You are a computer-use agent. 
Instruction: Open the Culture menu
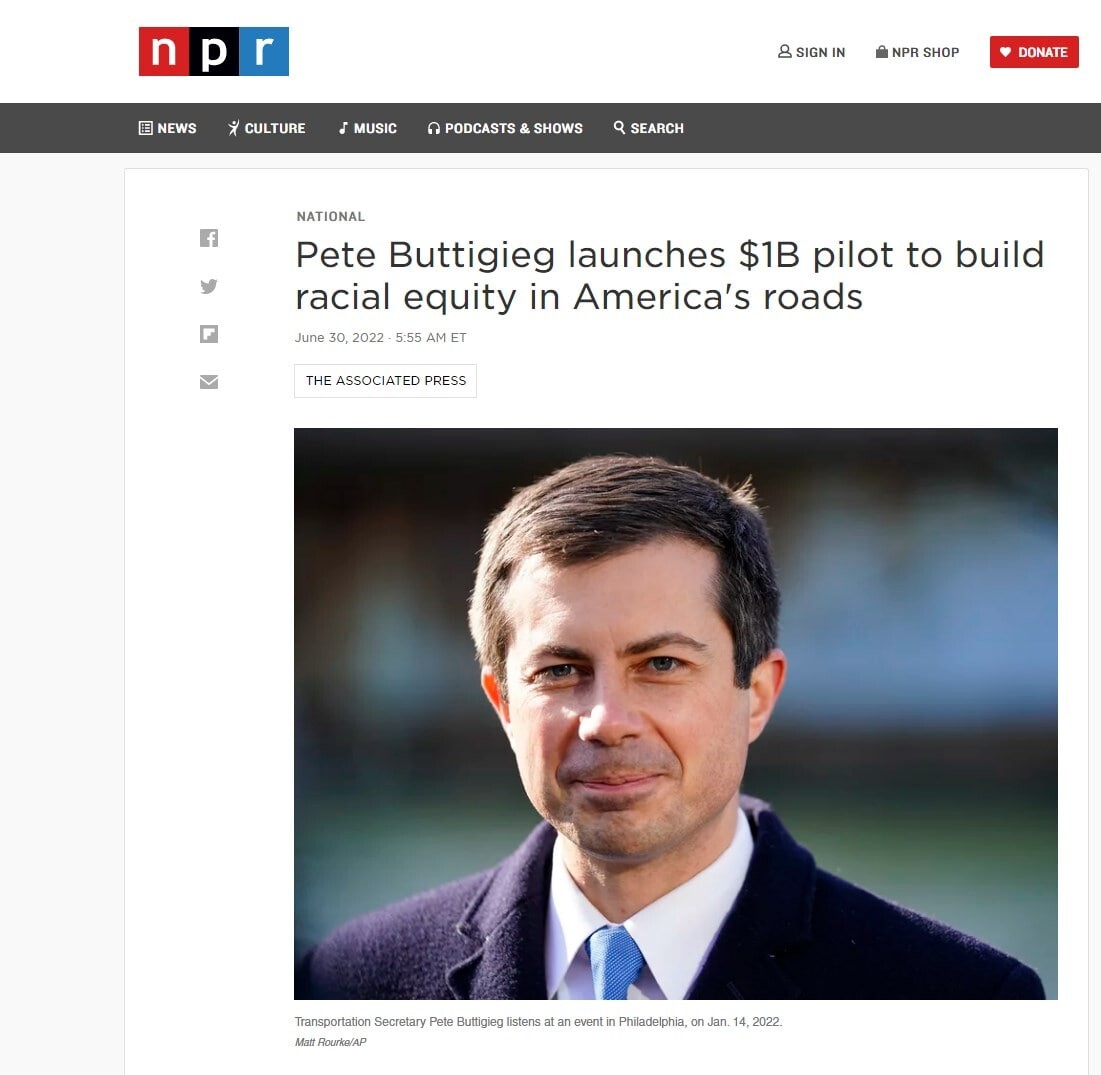(x=266, y=128)
